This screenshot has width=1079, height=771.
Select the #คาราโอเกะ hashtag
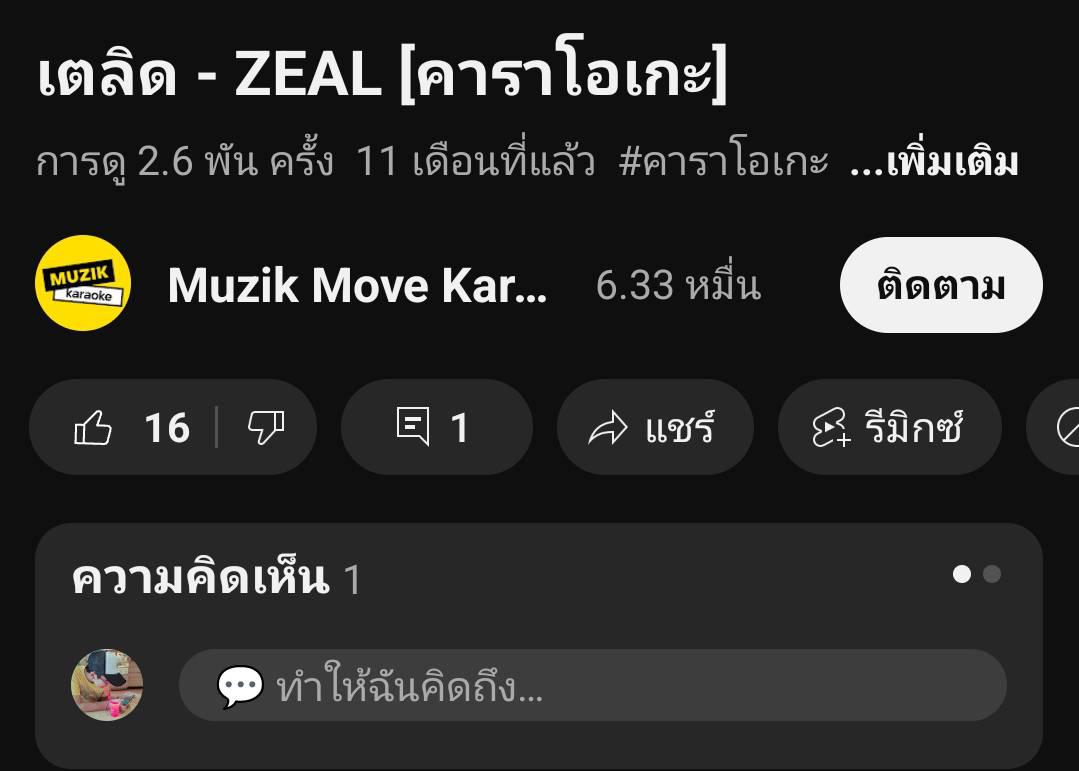click(x=723, y=162)
